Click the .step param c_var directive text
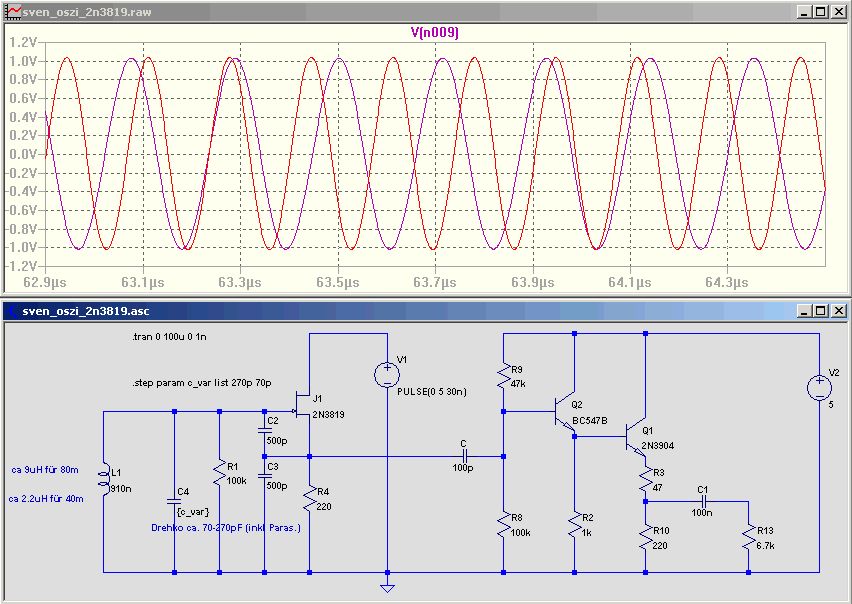This screenshot has width=852, height=604. click(x=202, y=383)
